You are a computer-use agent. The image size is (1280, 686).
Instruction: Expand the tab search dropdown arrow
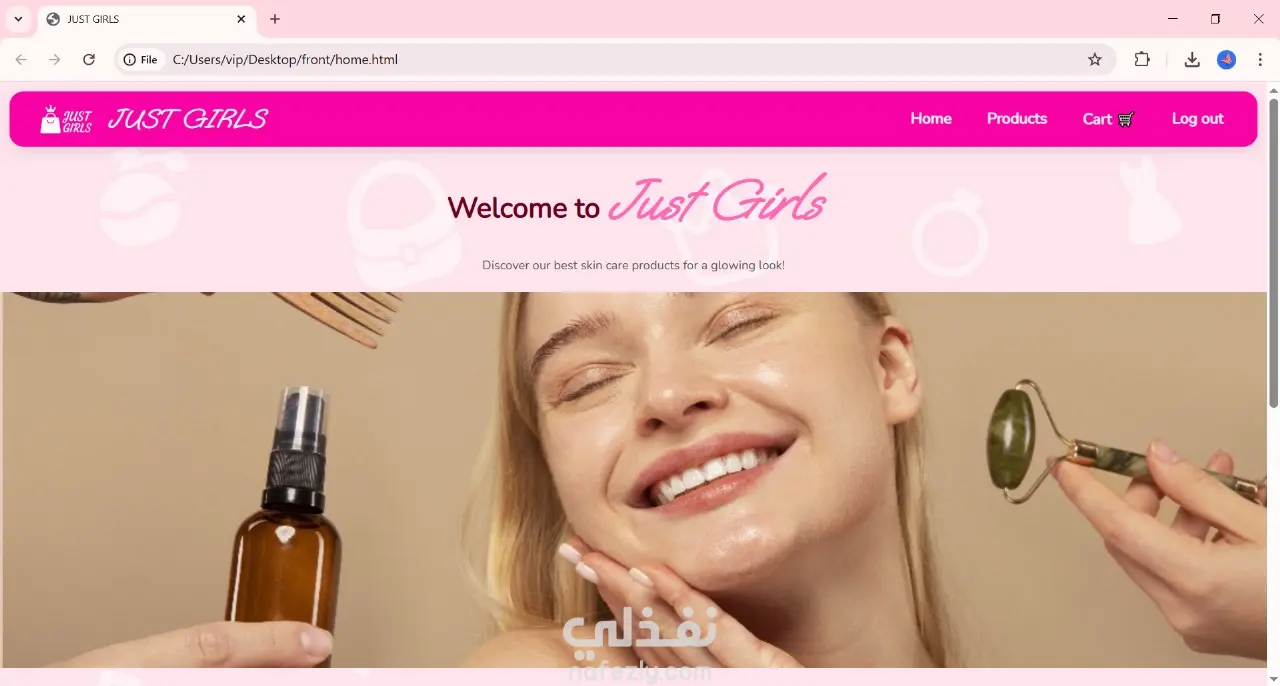coord(18,19)
